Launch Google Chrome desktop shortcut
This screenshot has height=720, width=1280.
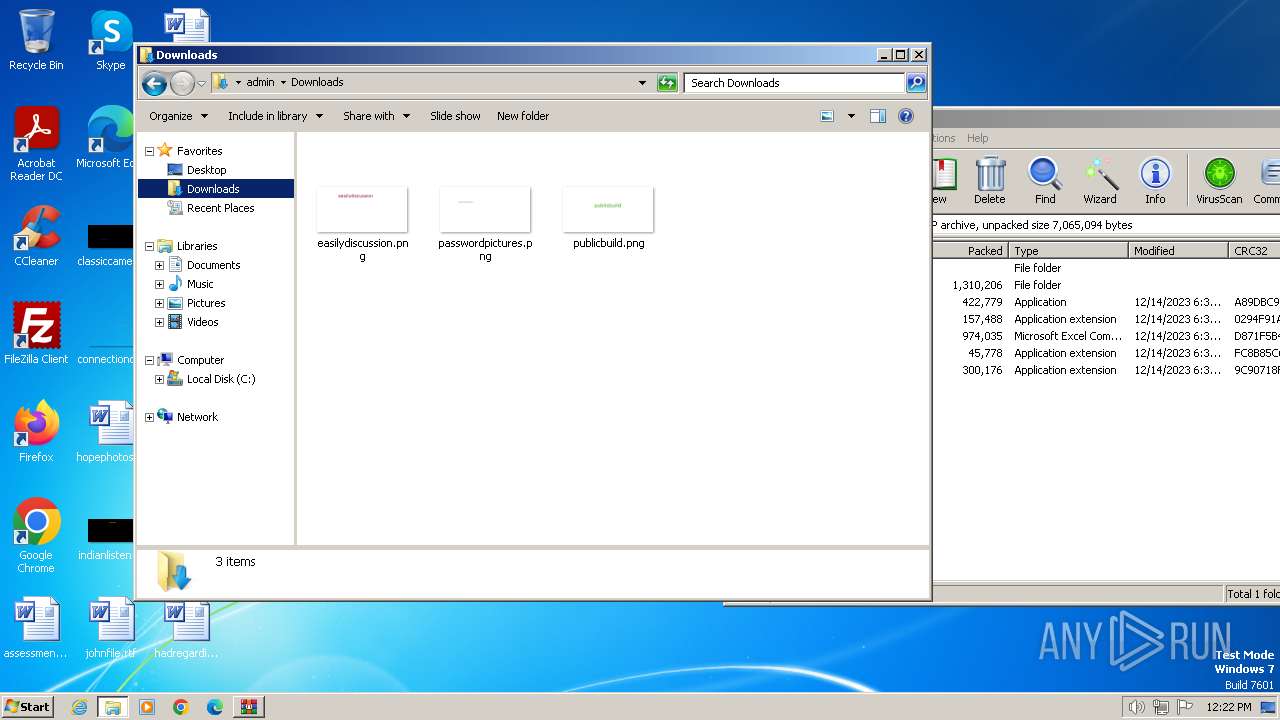(36, 535)
